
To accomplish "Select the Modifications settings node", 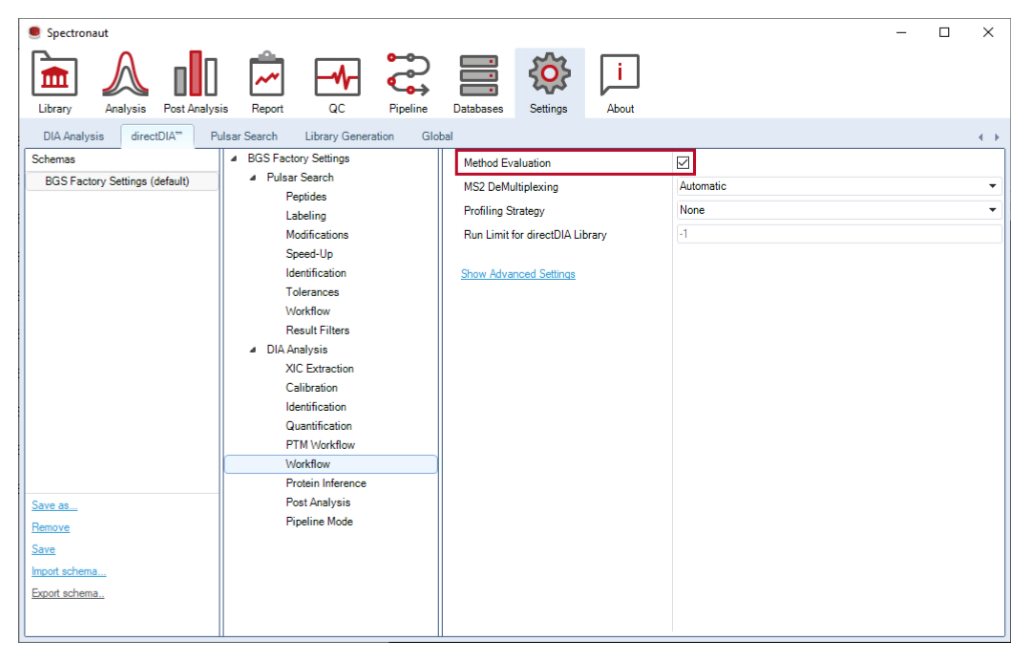I will pyautogui.click(x=317, y=234).
